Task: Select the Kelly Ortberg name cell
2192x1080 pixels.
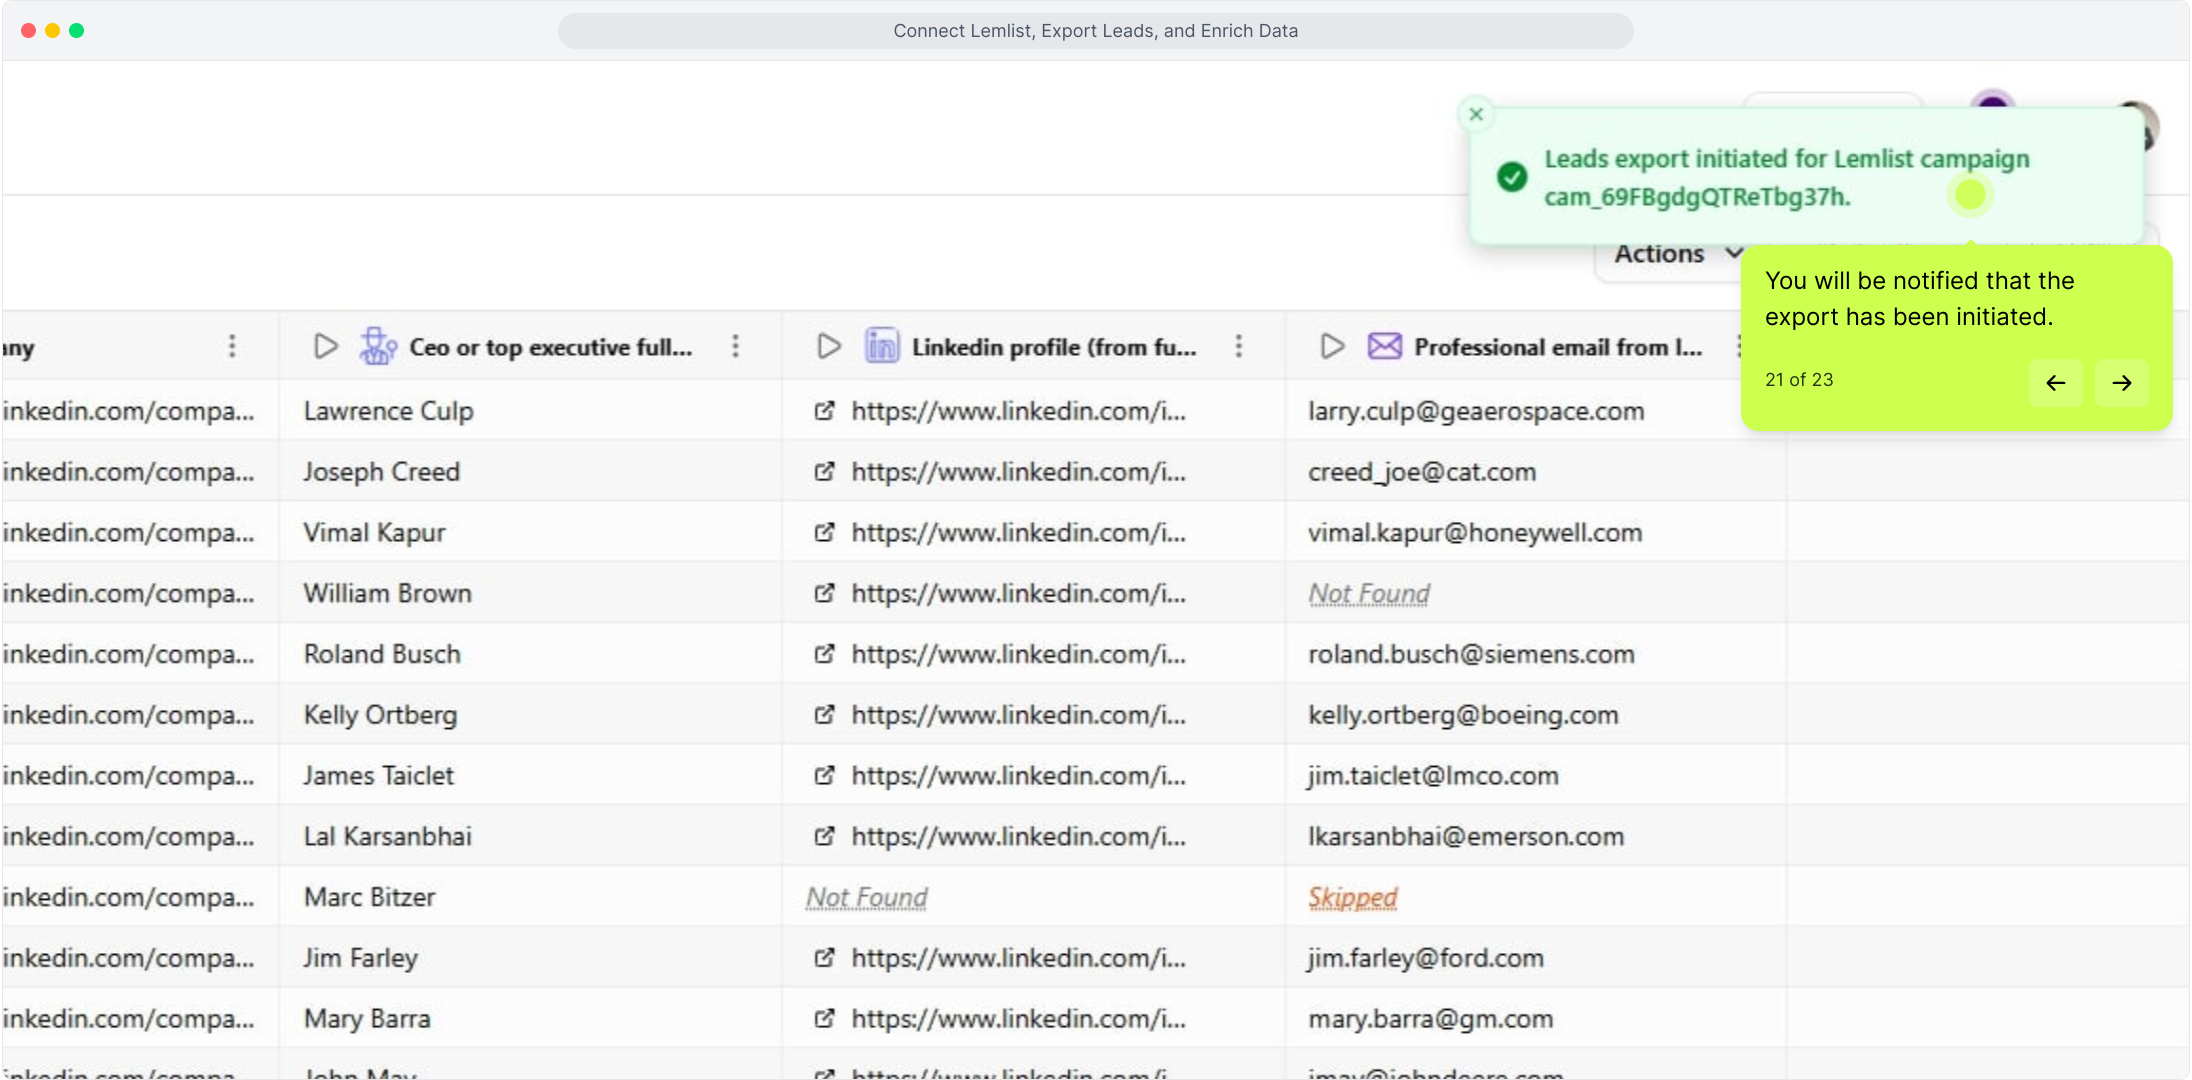Action: tap(530, 714)
